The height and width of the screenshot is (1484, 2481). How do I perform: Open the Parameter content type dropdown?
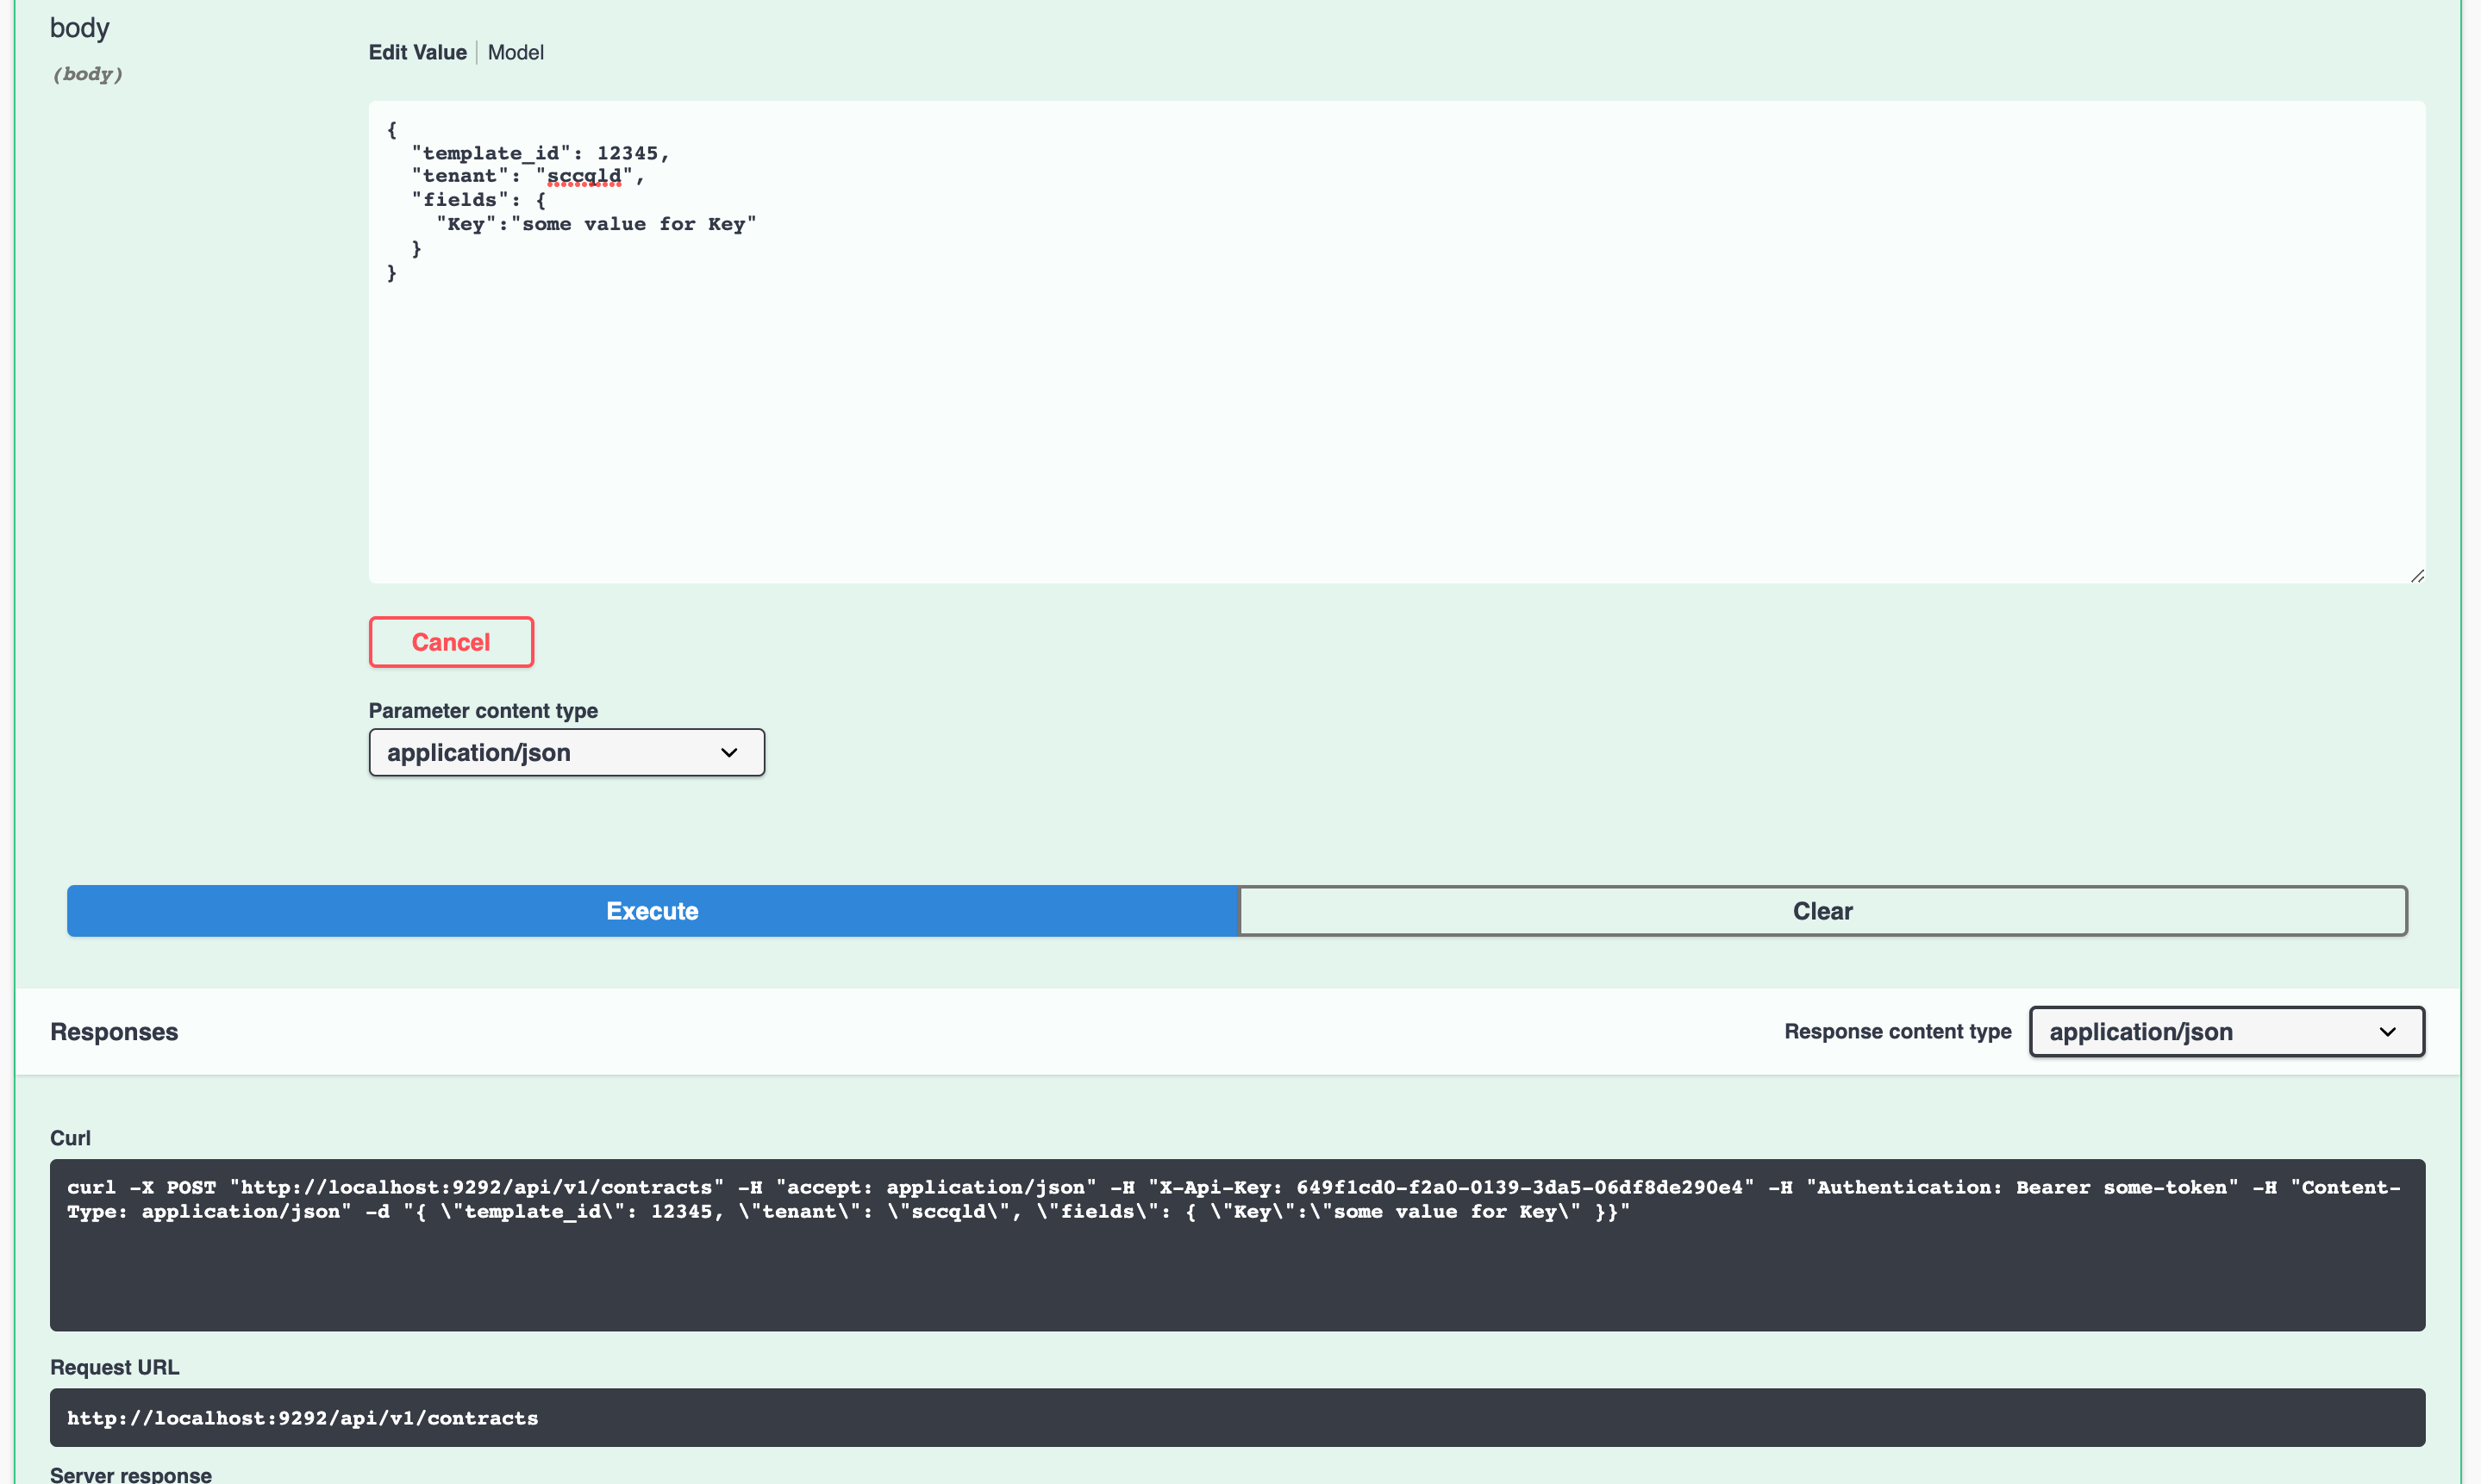(x=566, y=752)
